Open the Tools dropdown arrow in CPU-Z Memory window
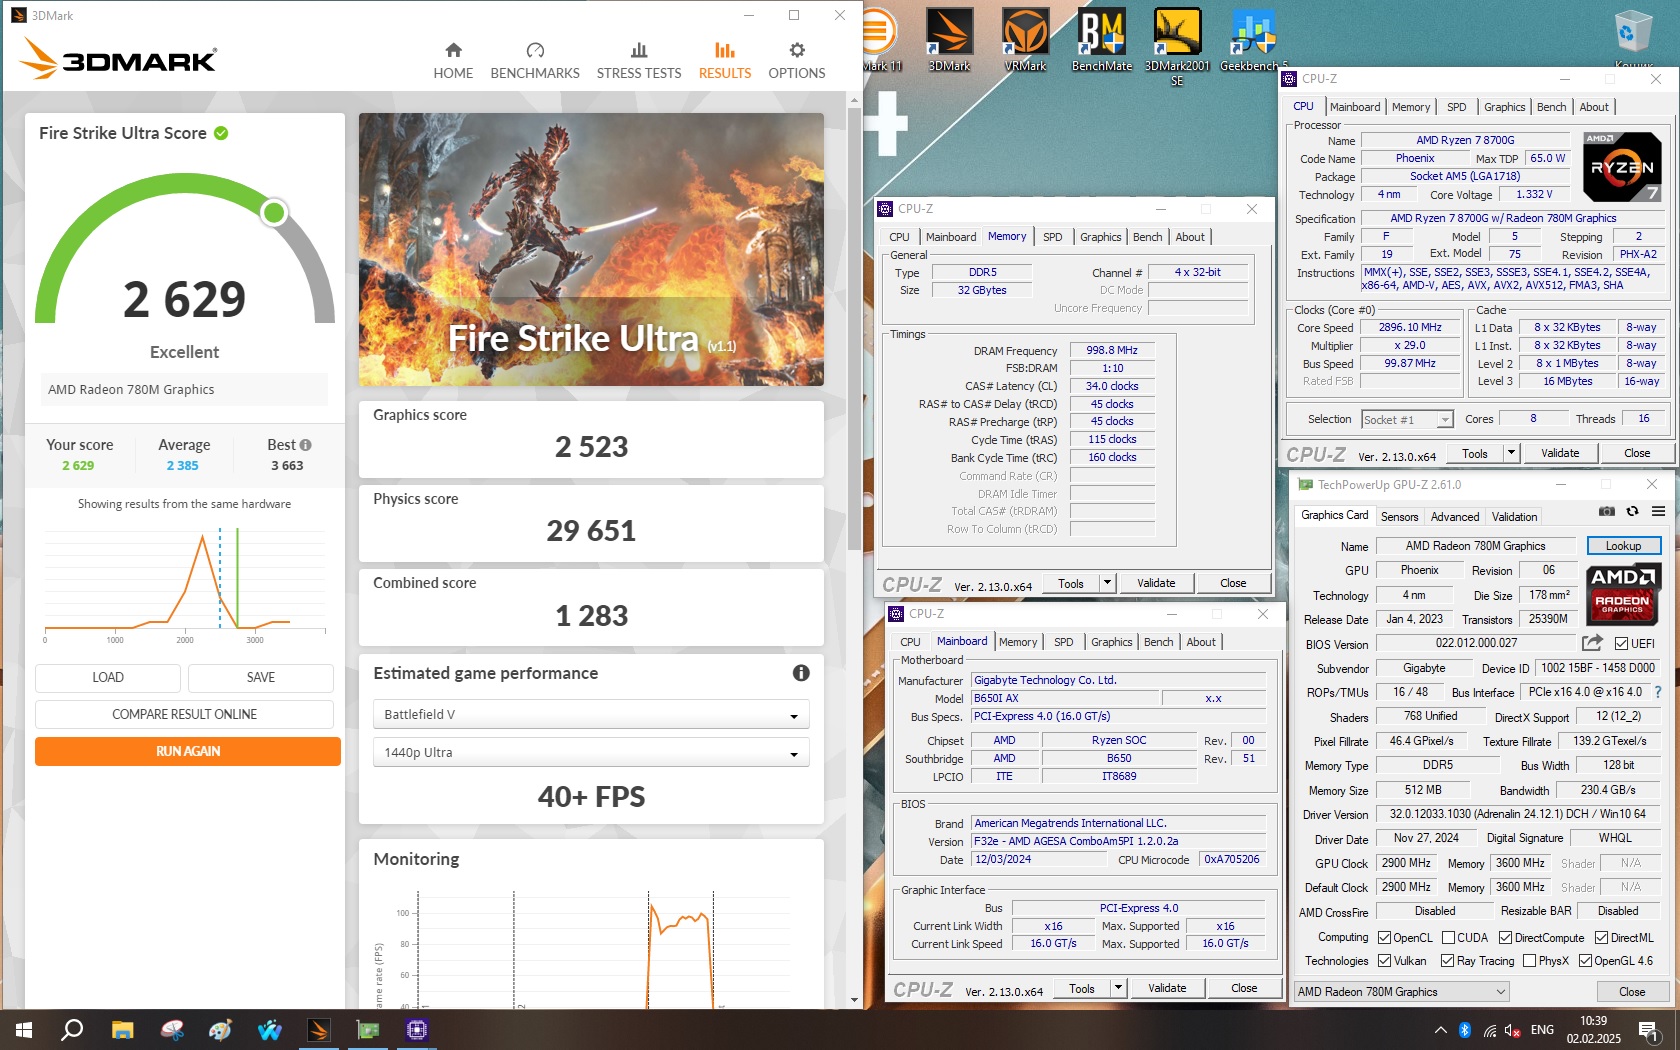1680x1050 pixels. tap(1107, 583)
